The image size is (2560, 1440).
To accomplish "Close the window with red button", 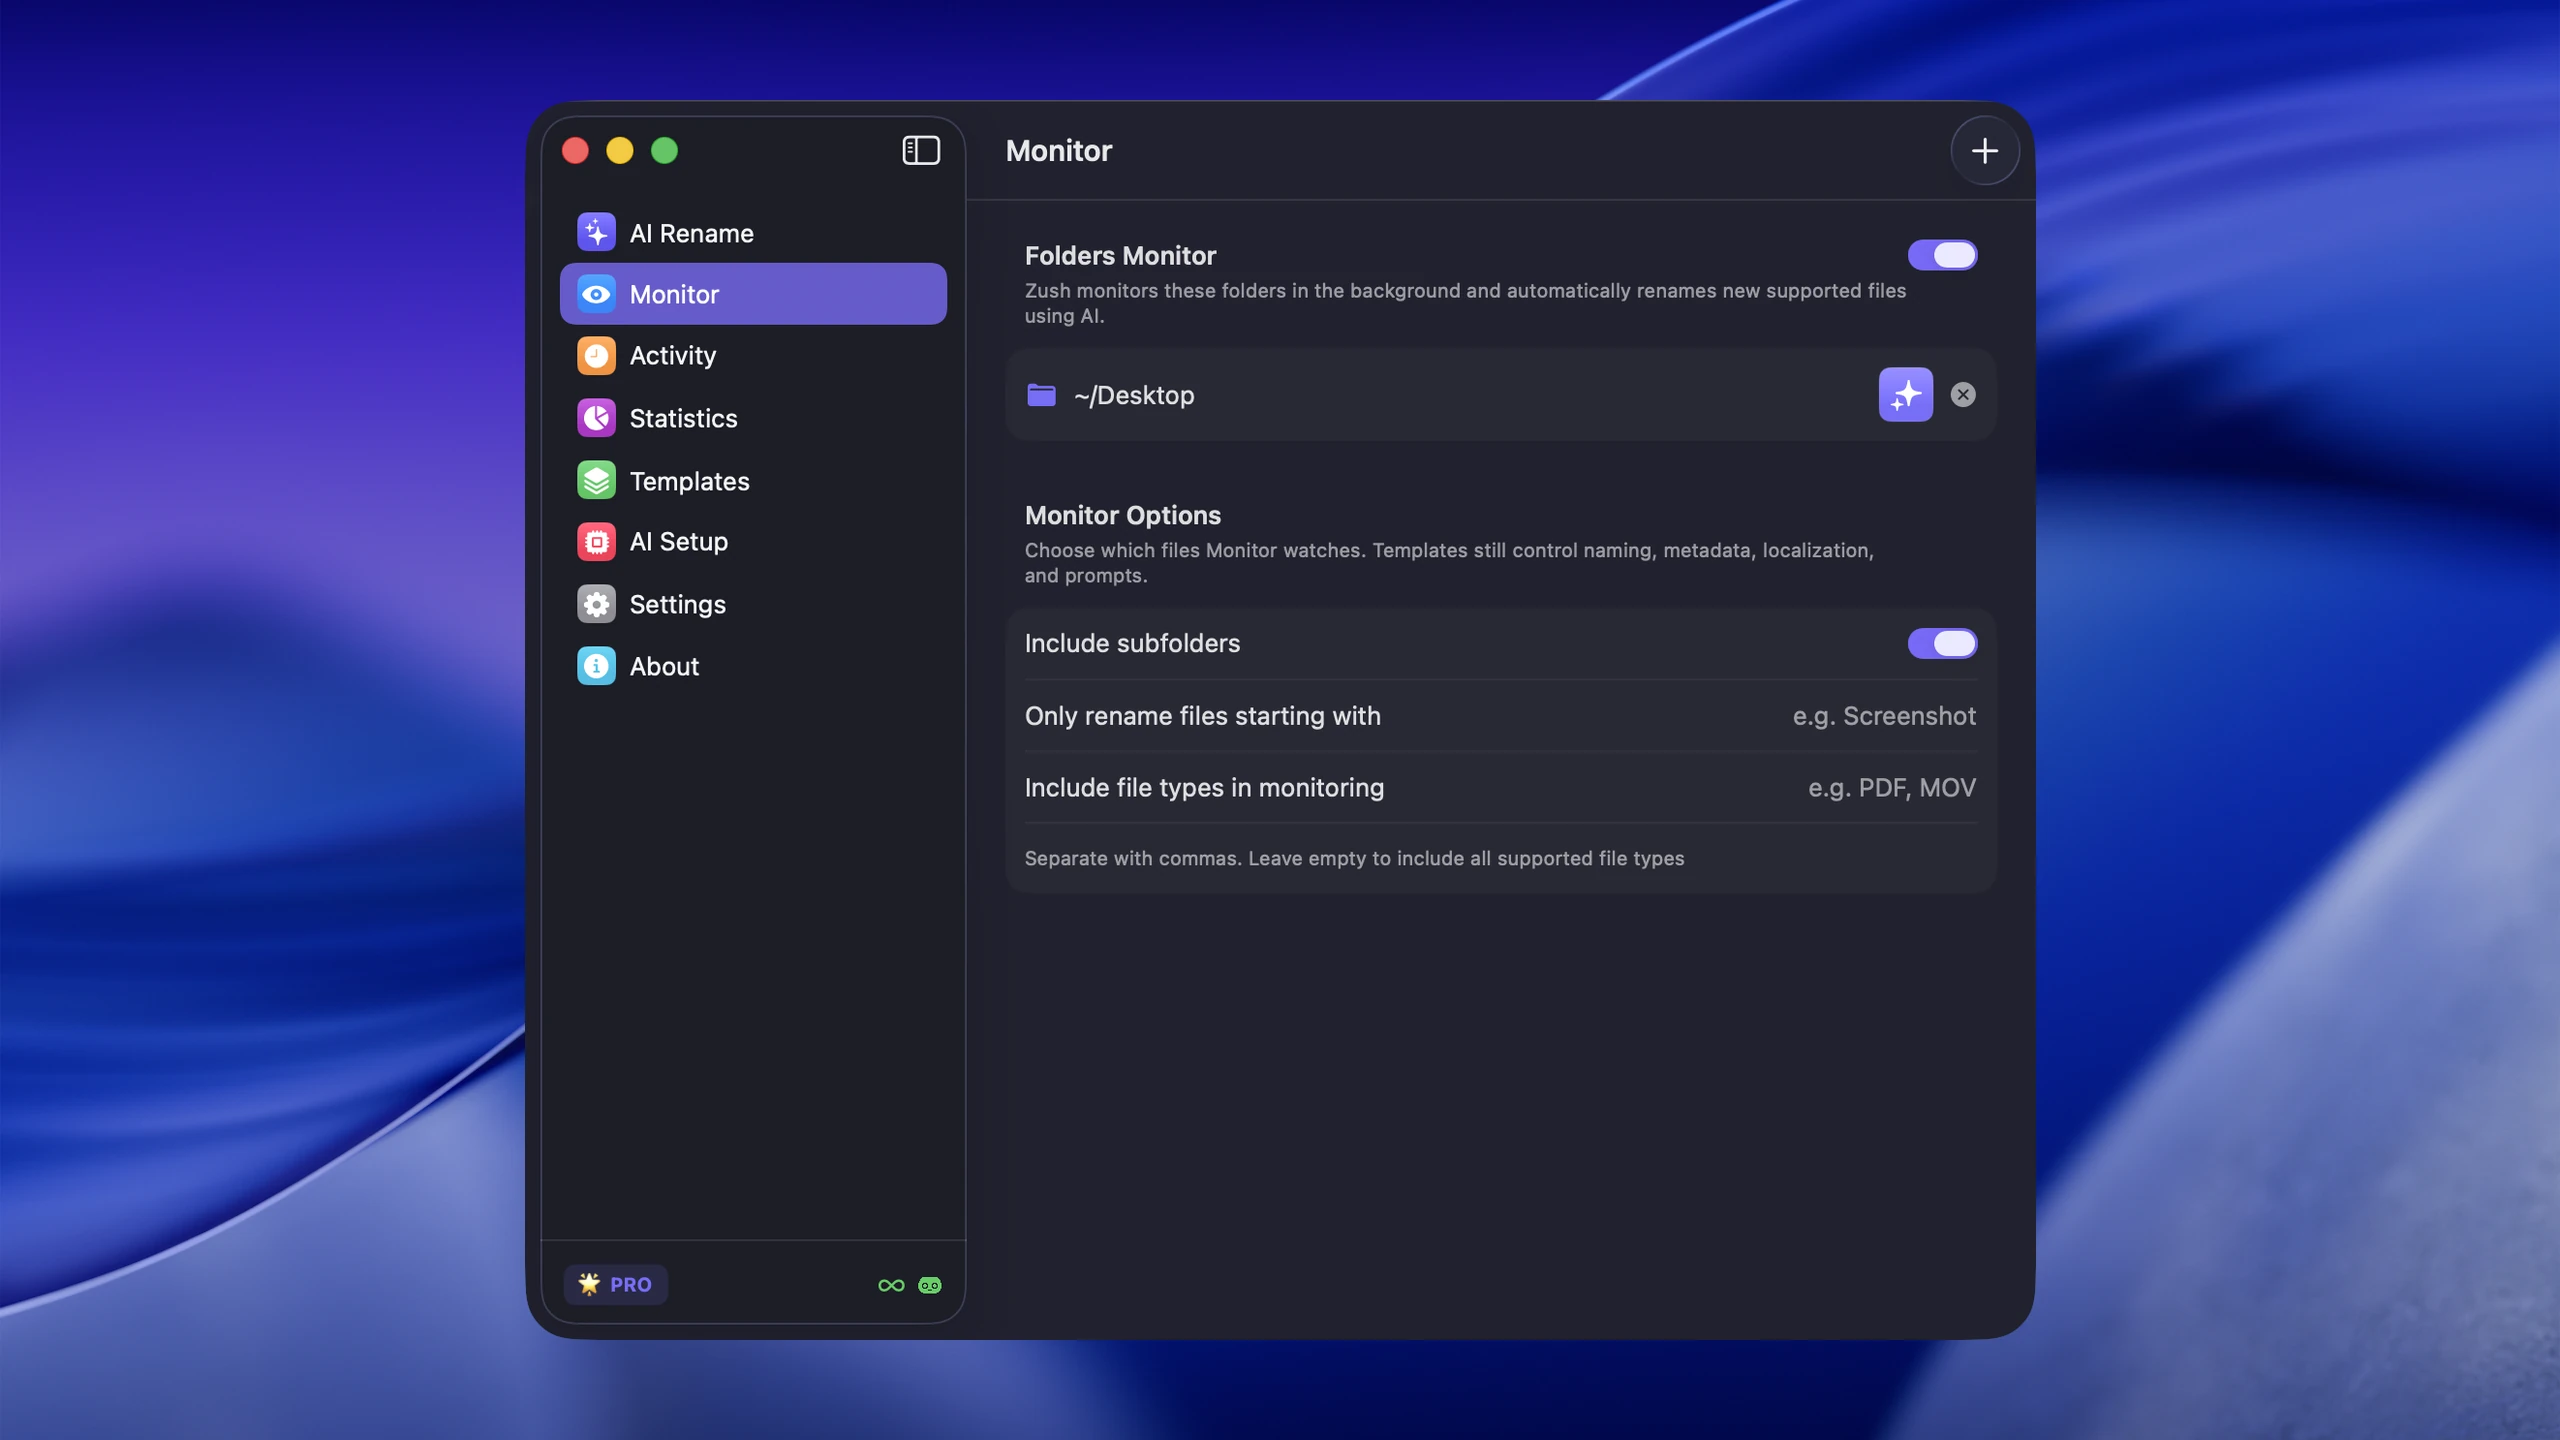I will 575,150.
